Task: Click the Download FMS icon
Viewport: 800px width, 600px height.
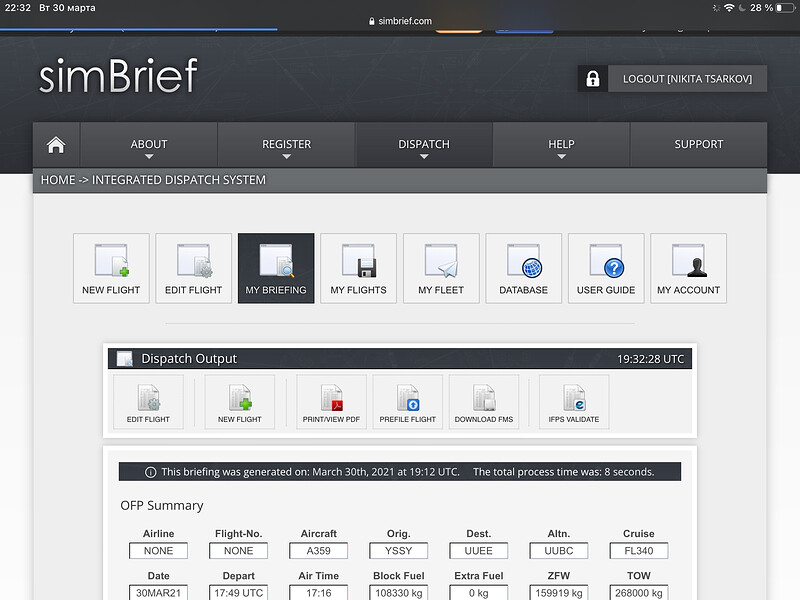Action: click(484, 402)
